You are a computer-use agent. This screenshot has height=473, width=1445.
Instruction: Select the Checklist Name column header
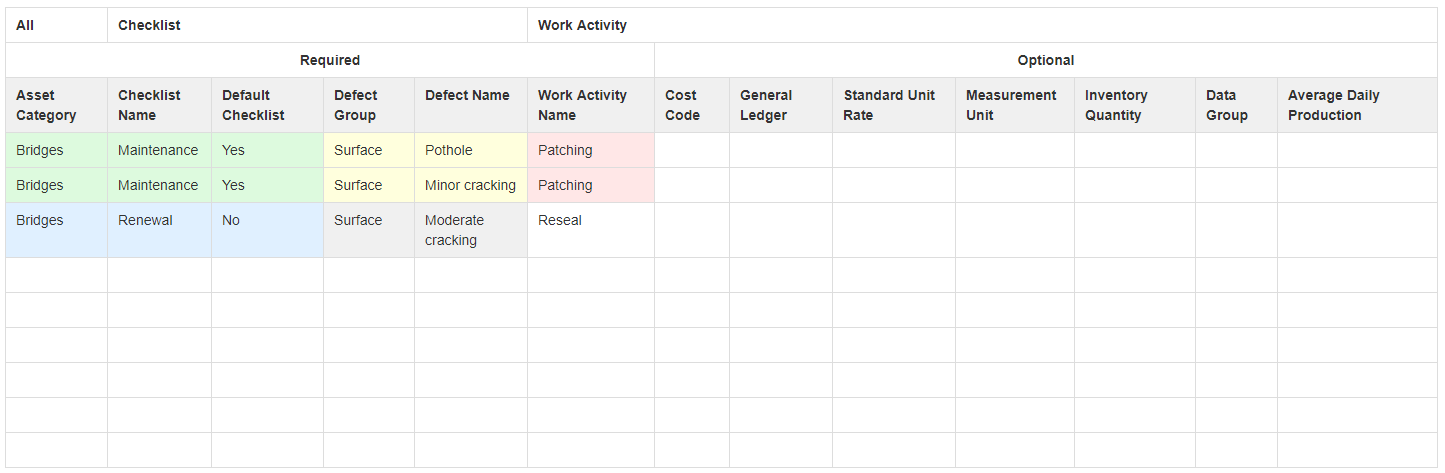159,105
